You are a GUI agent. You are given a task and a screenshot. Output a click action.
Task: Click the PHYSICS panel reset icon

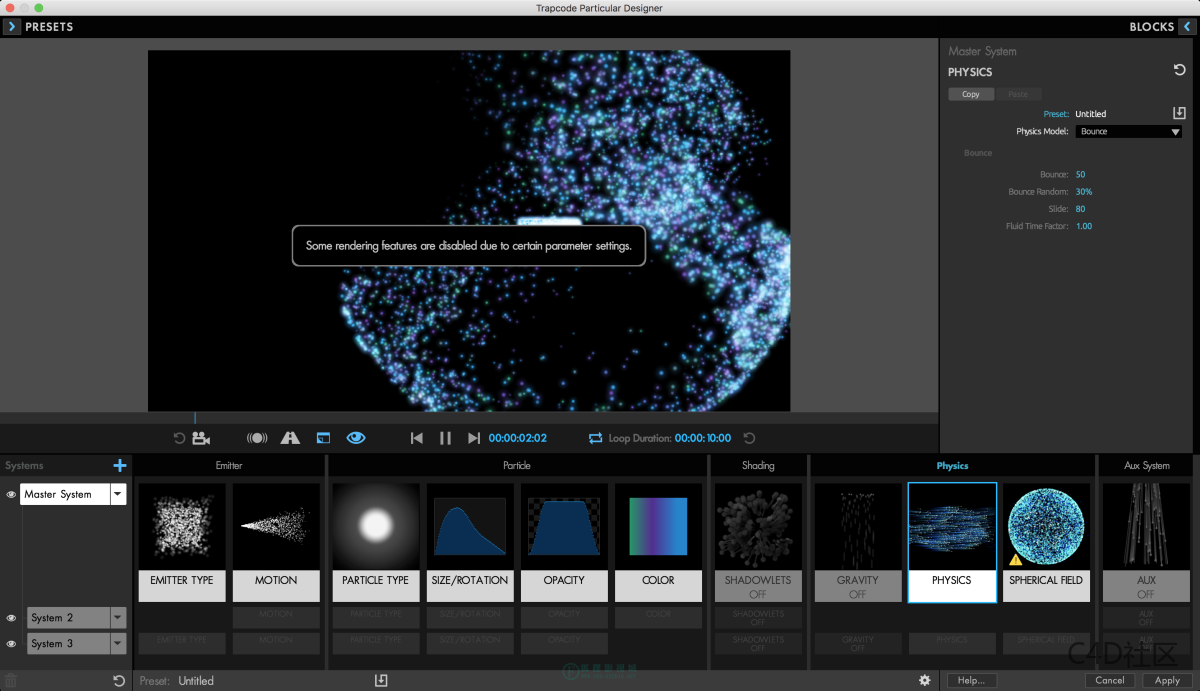tap(1179, 70)
